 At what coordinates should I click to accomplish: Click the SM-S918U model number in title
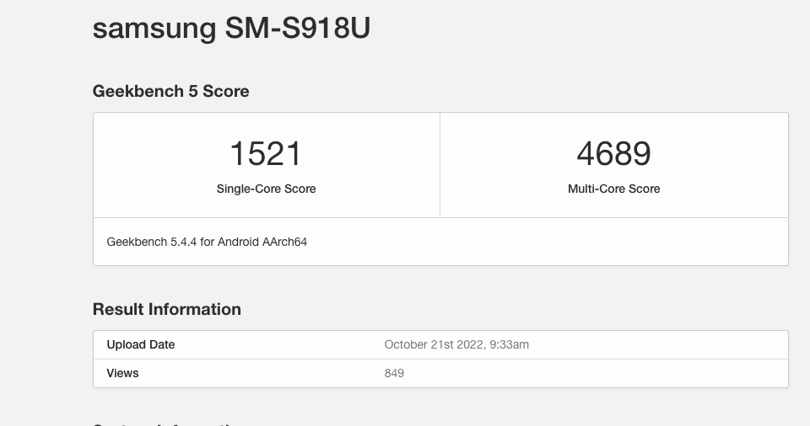298,28
